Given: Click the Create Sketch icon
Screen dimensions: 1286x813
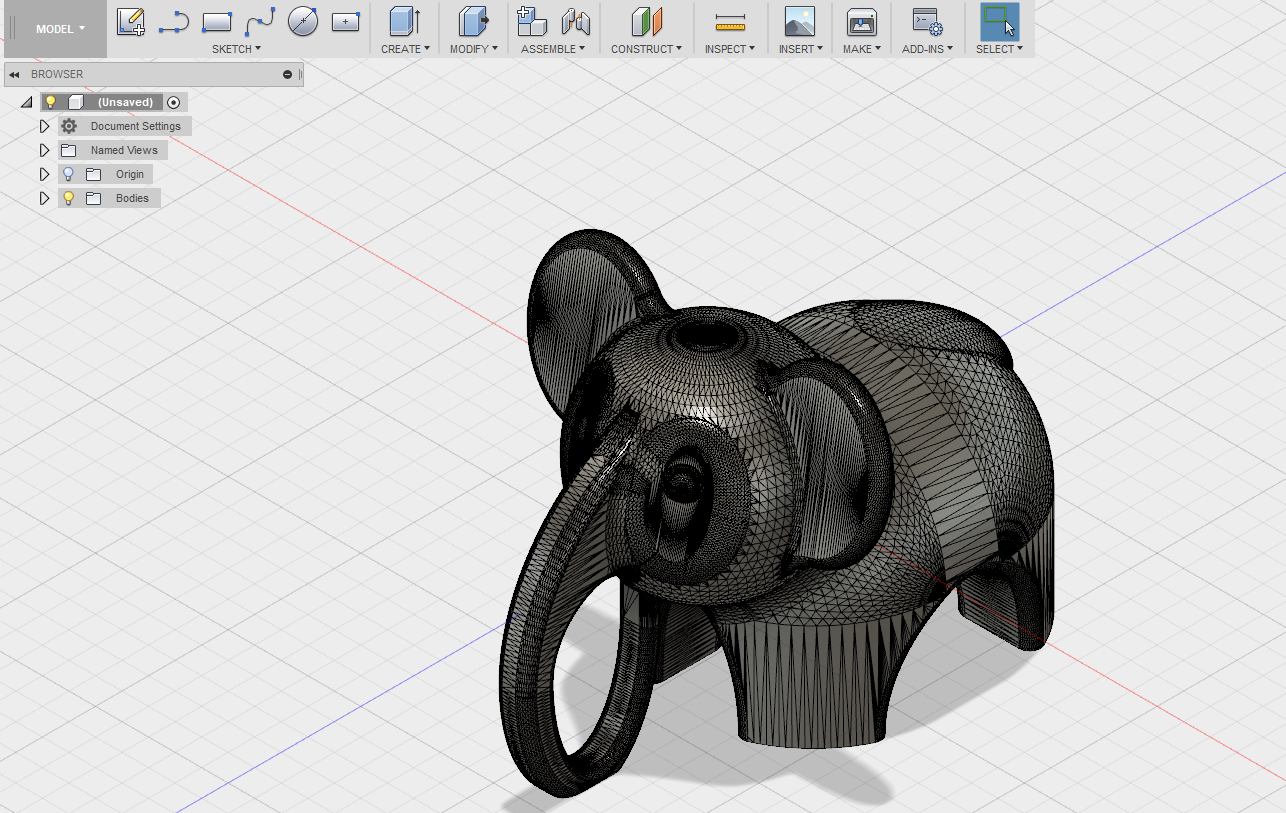Looking at the screenshot, I should (131, 21).
